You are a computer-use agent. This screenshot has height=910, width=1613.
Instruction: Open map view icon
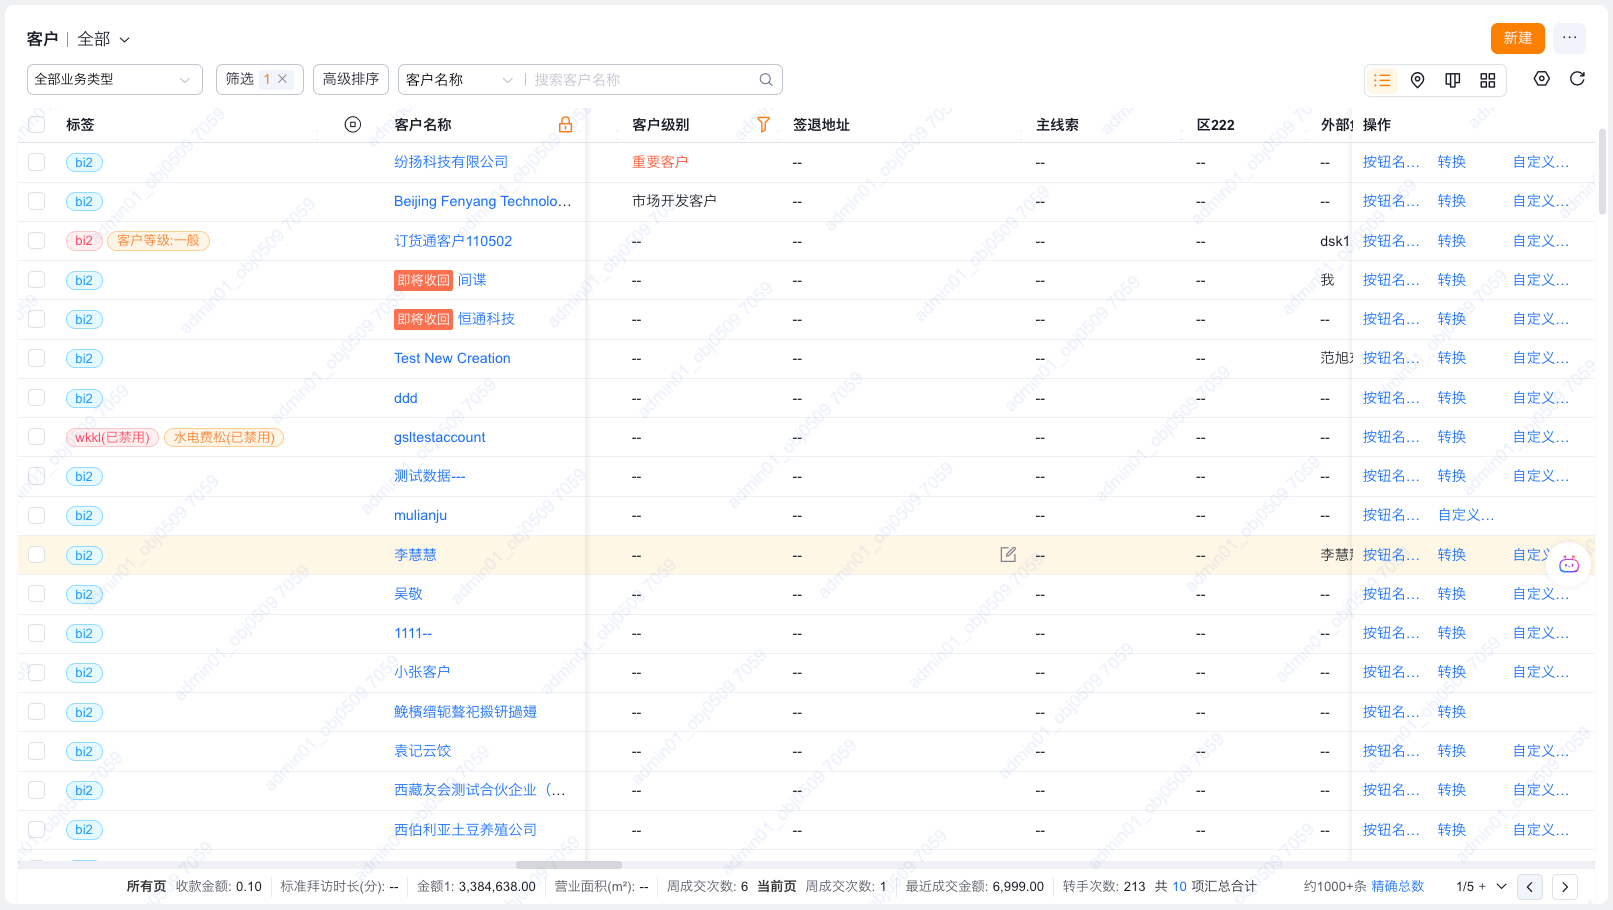pyautogui.click(x=1417, y=80)
